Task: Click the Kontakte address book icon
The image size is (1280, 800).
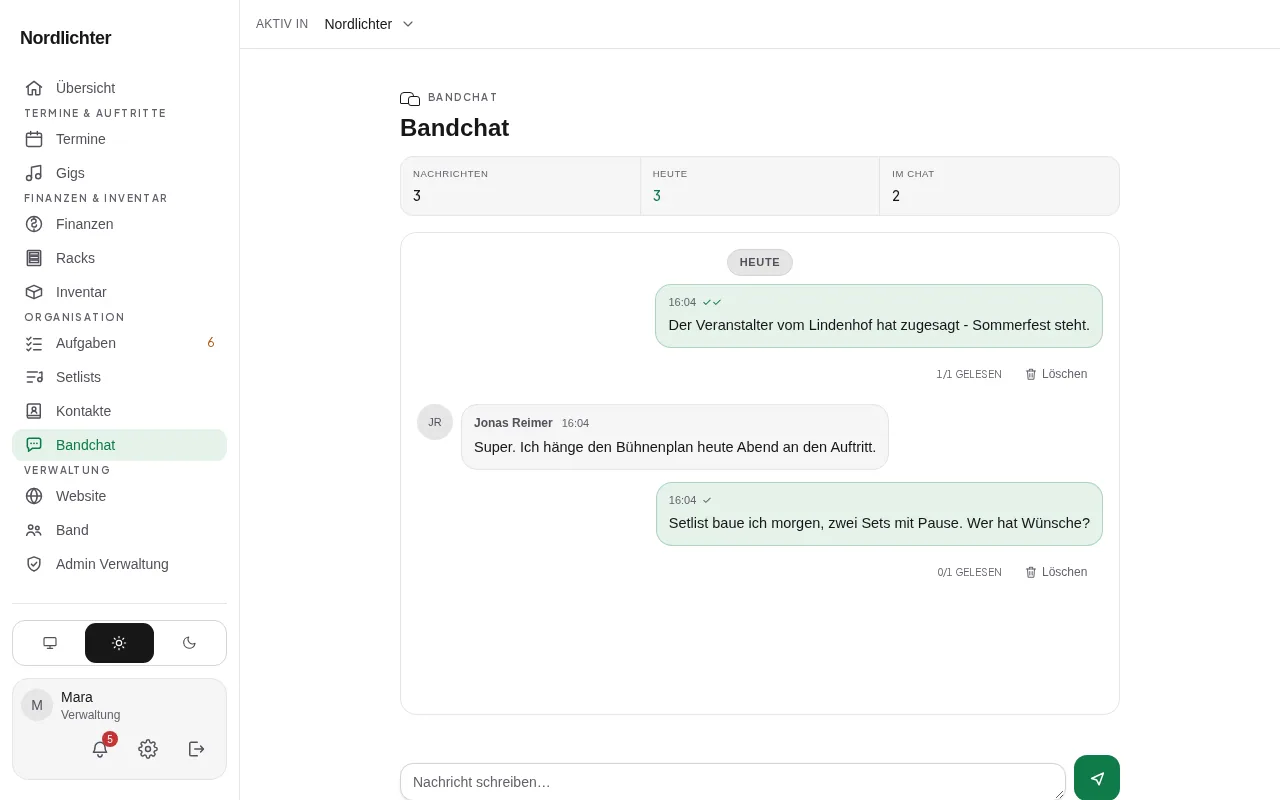Action: (x=34, y=411)
